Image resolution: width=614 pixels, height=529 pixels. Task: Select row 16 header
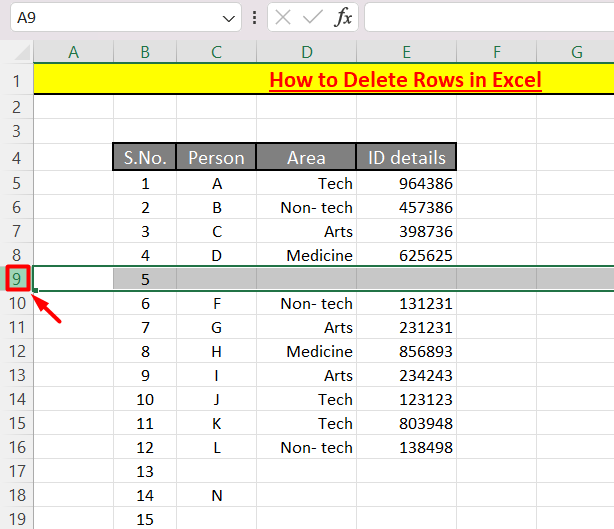pos(16,447)
